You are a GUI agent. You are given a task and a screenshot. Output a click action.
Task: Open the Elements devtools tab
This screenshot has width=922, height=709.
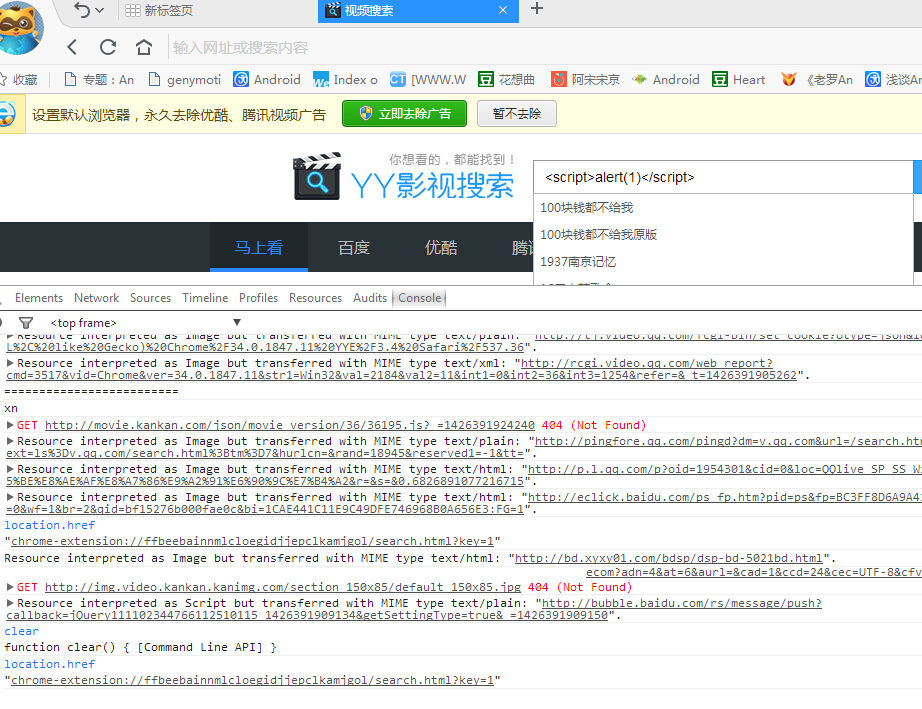[x=39, y=298]
